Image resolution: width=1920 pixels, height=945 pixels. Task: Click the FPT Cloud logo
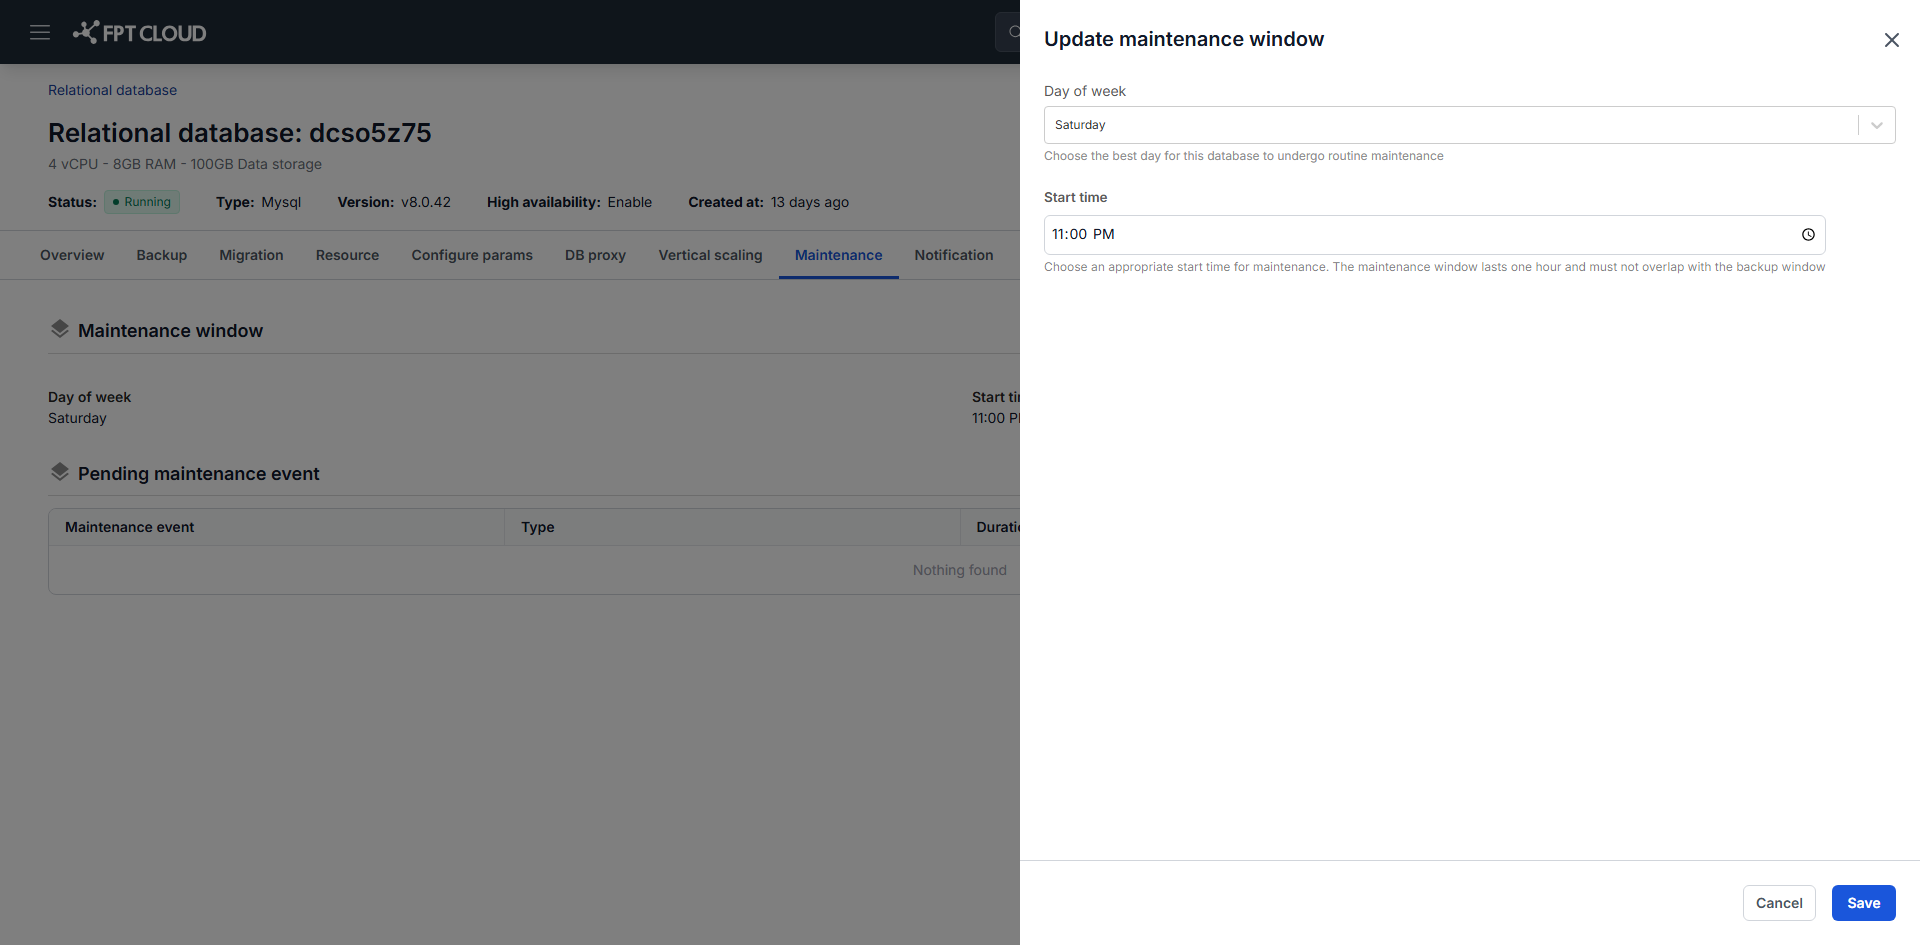(x=140, y=33)
